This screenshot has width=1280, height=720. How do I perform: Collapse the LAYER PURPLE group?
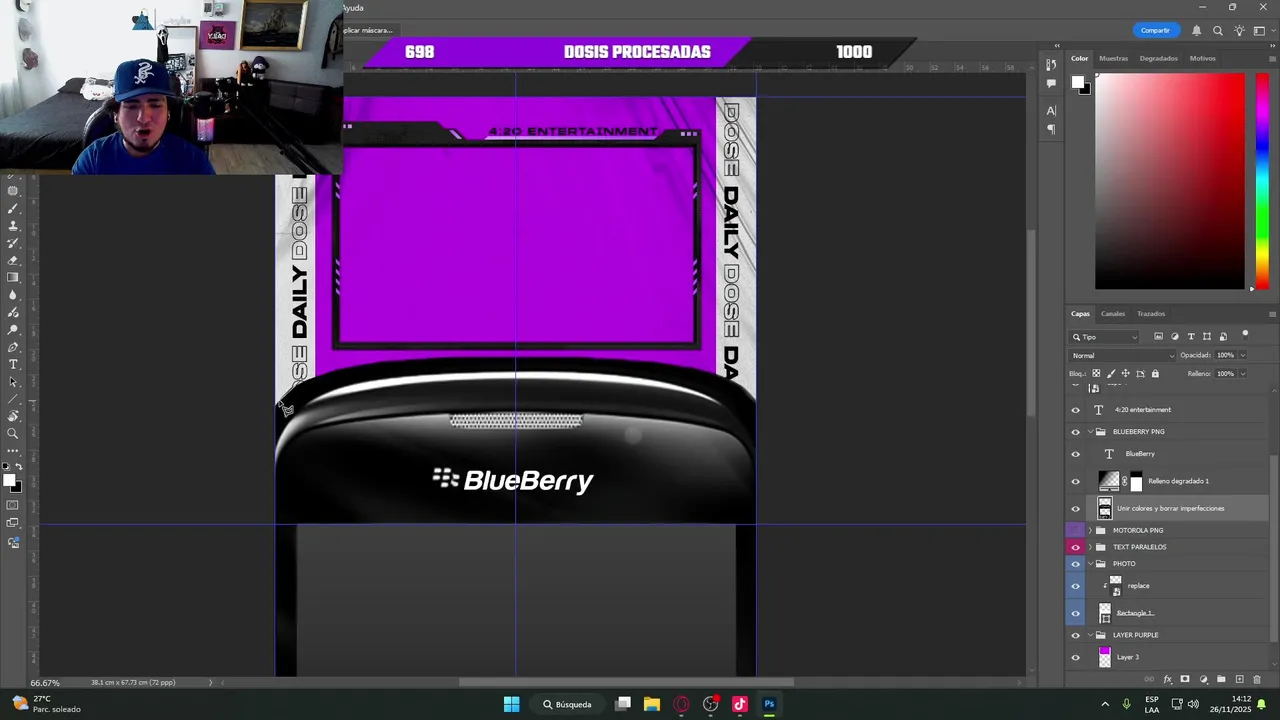(x=1090, y=635)
